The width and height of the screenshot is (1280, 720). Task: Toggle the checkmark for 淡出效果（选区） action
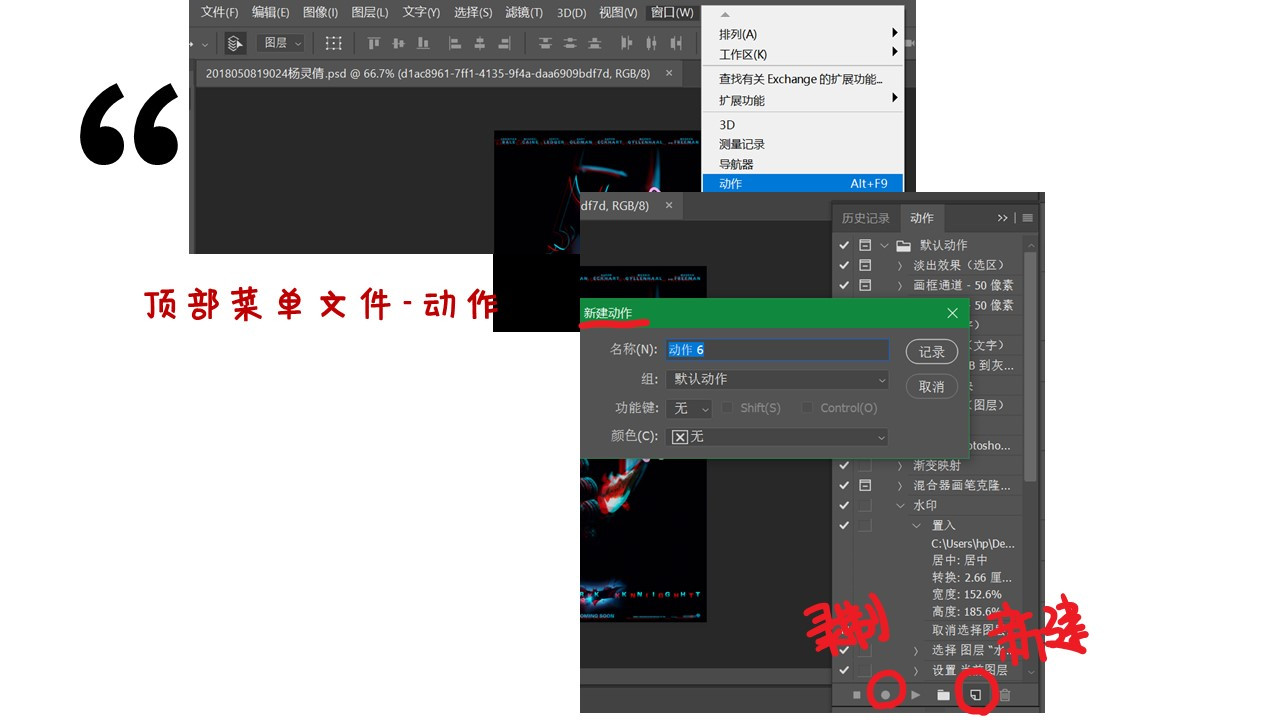[844, 265]
